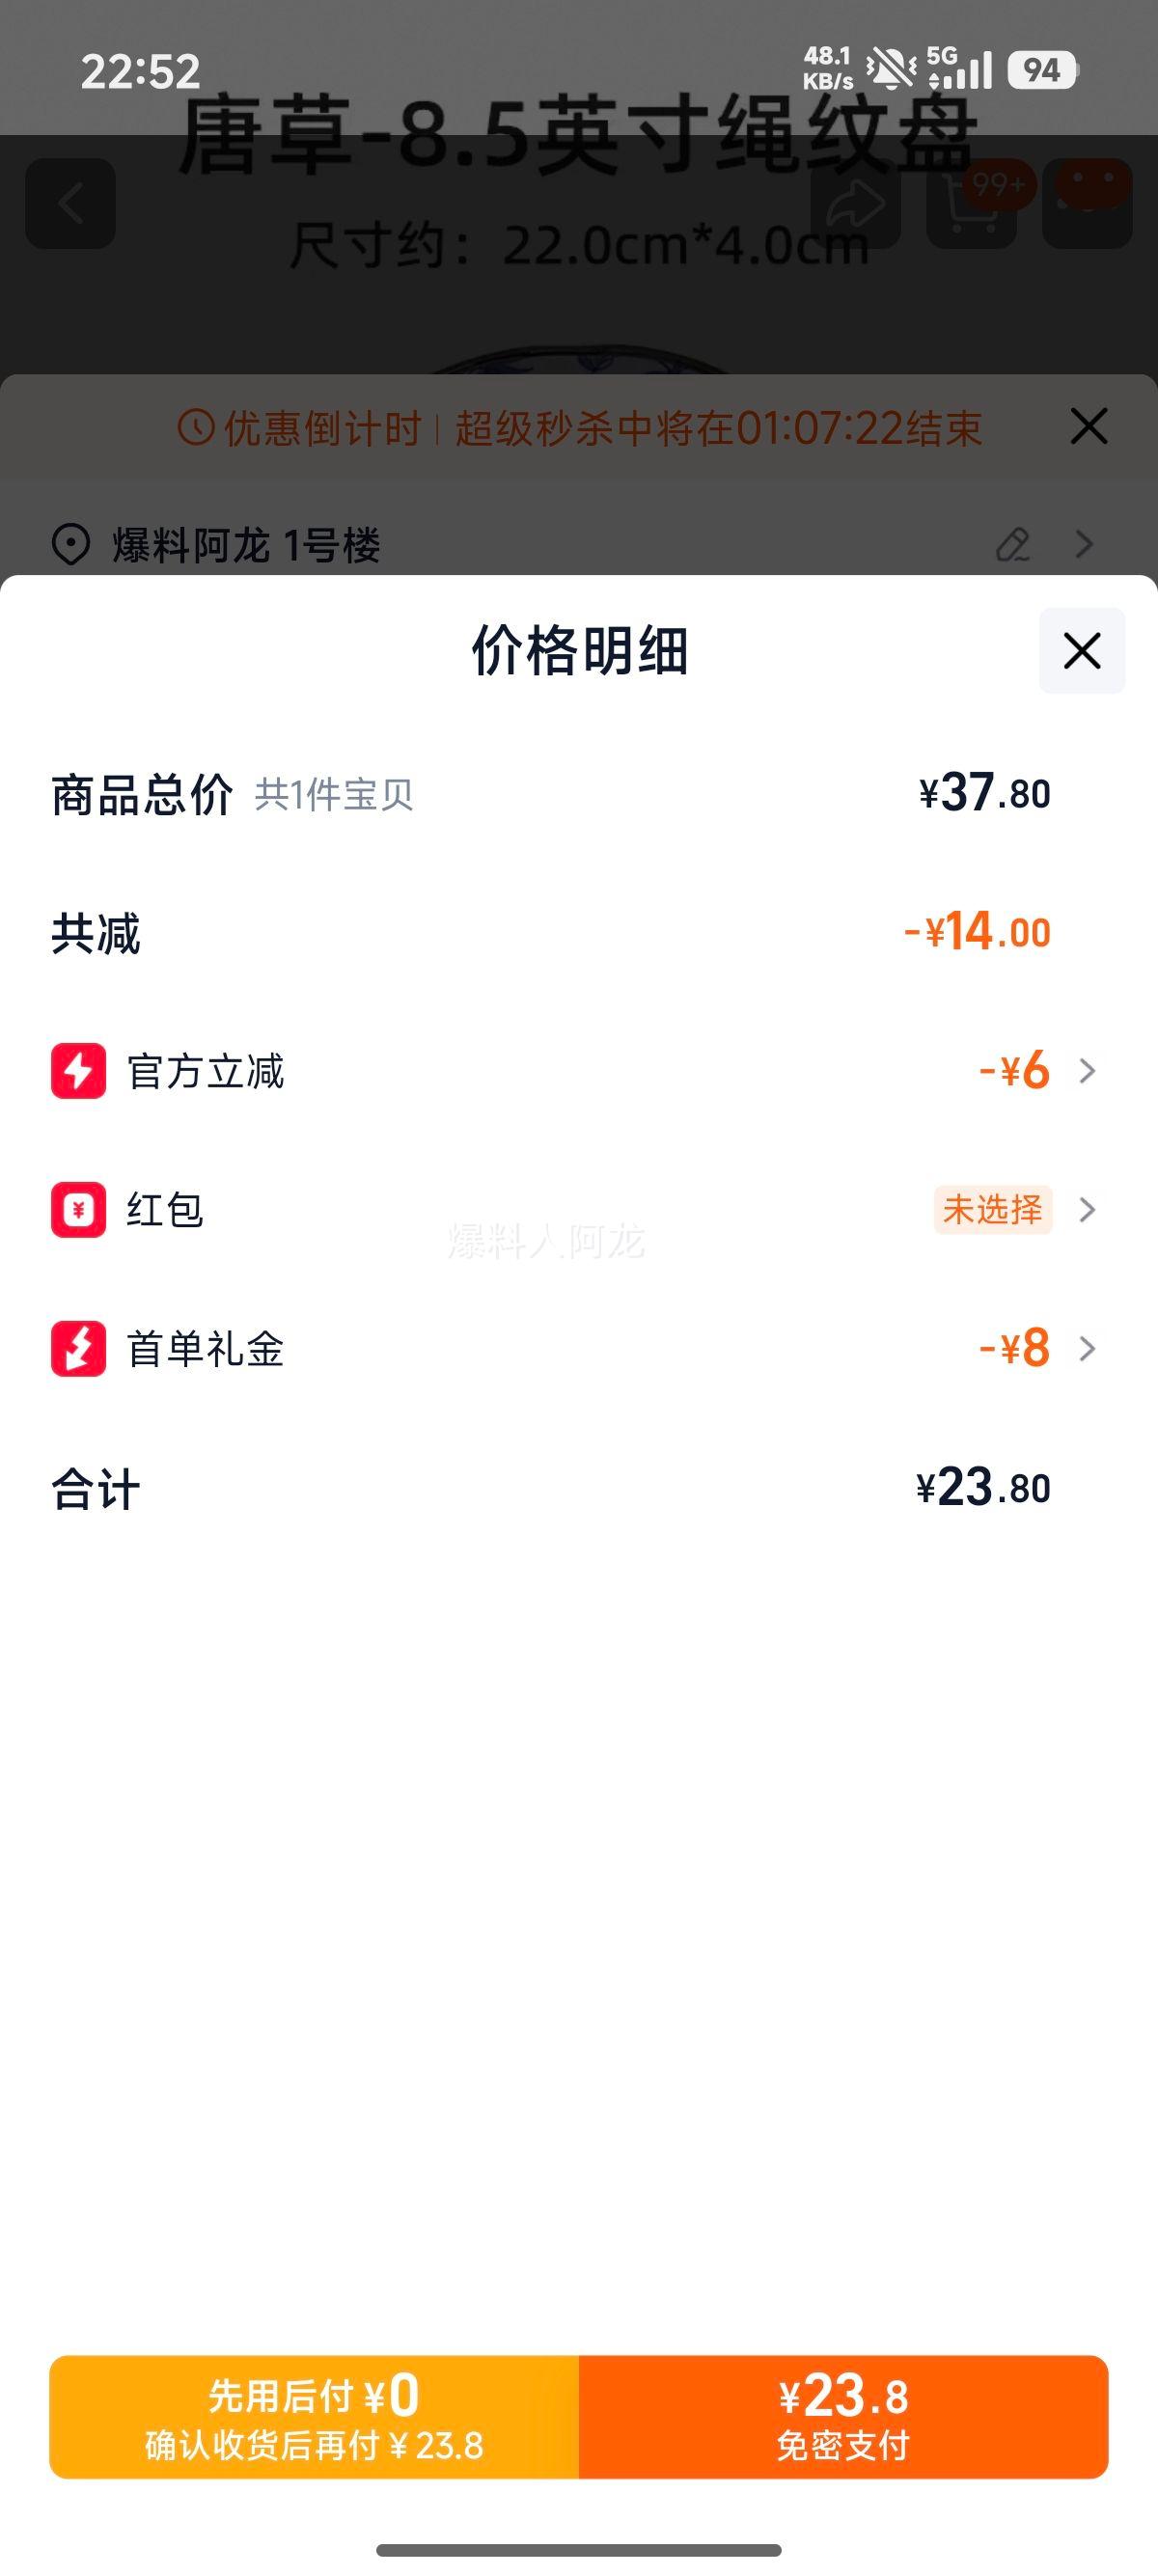This screenshot has height=2576, width=1158.
Task: Tap the 未选择 red packet tag
Action: tap(992, 1210)
